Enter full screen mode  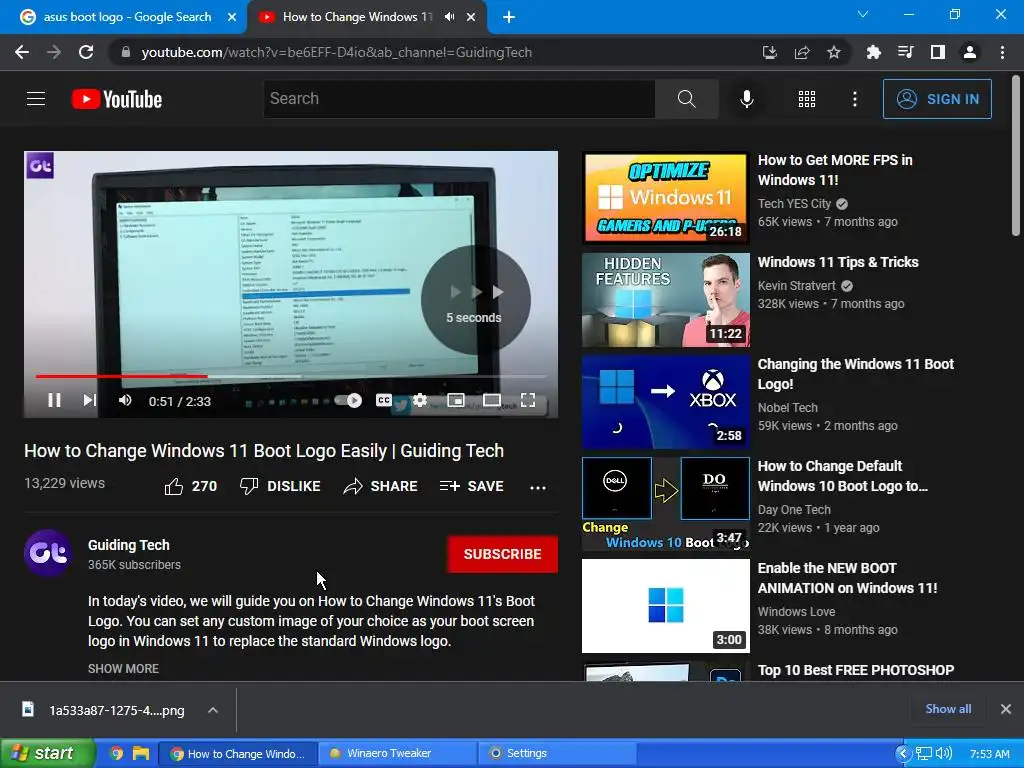528,400
